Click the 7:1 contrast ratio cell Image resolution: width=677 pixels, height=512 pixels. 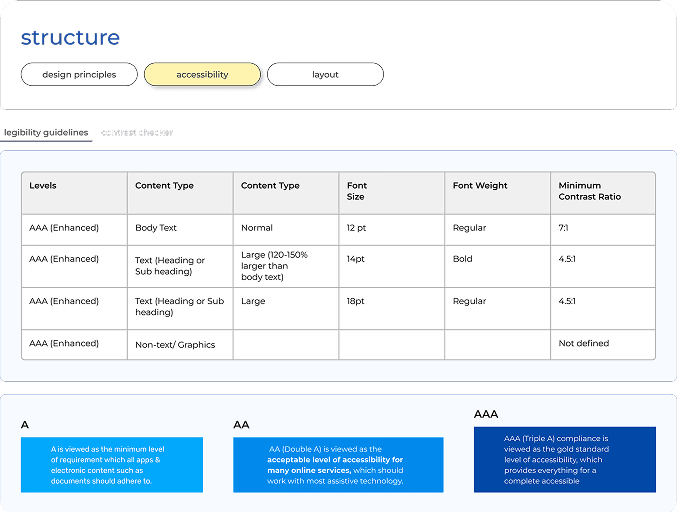coord(603,230)
